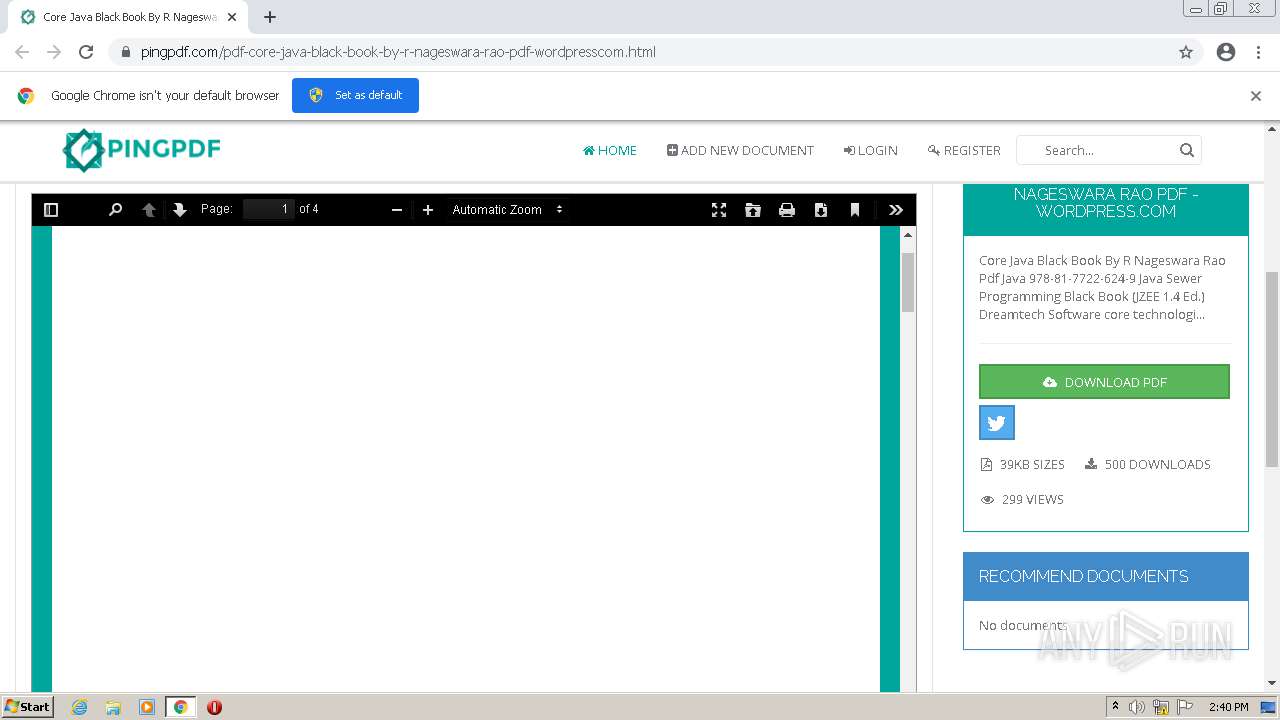Image resolution: width=1280 pixels, height=720 pixels.
Task: Click the page number field
Action: coord(269,209)
